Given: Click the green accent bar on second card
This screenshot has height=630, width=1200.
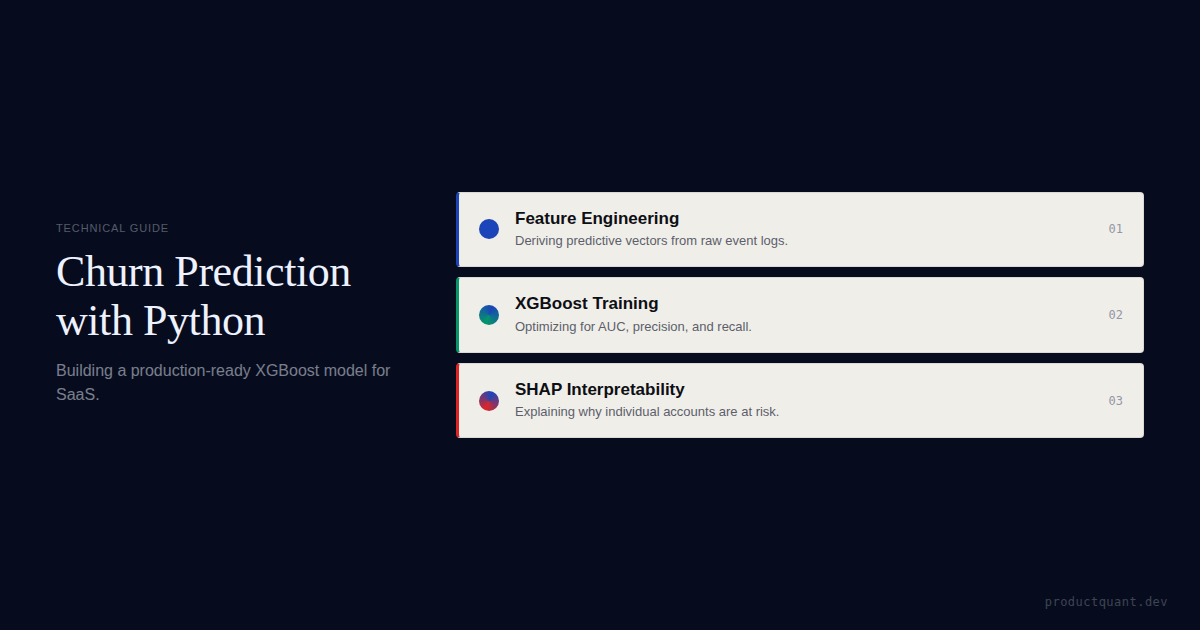Looking at the screenshot, I should (458, 315).
